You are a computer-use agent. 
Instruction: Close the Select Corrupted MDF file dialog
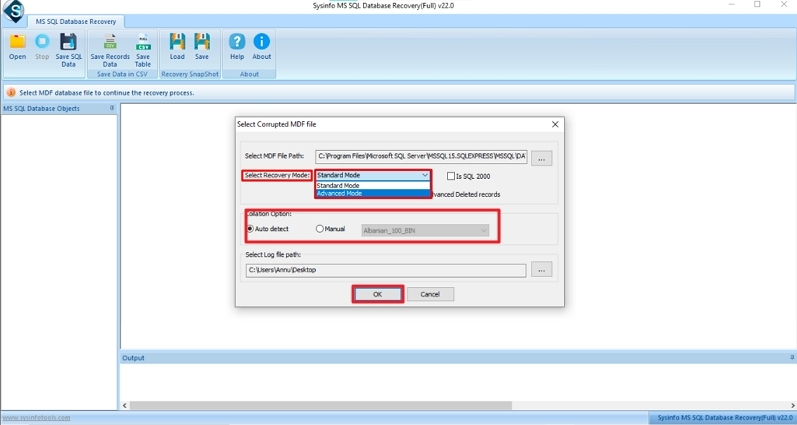(555, 124)
